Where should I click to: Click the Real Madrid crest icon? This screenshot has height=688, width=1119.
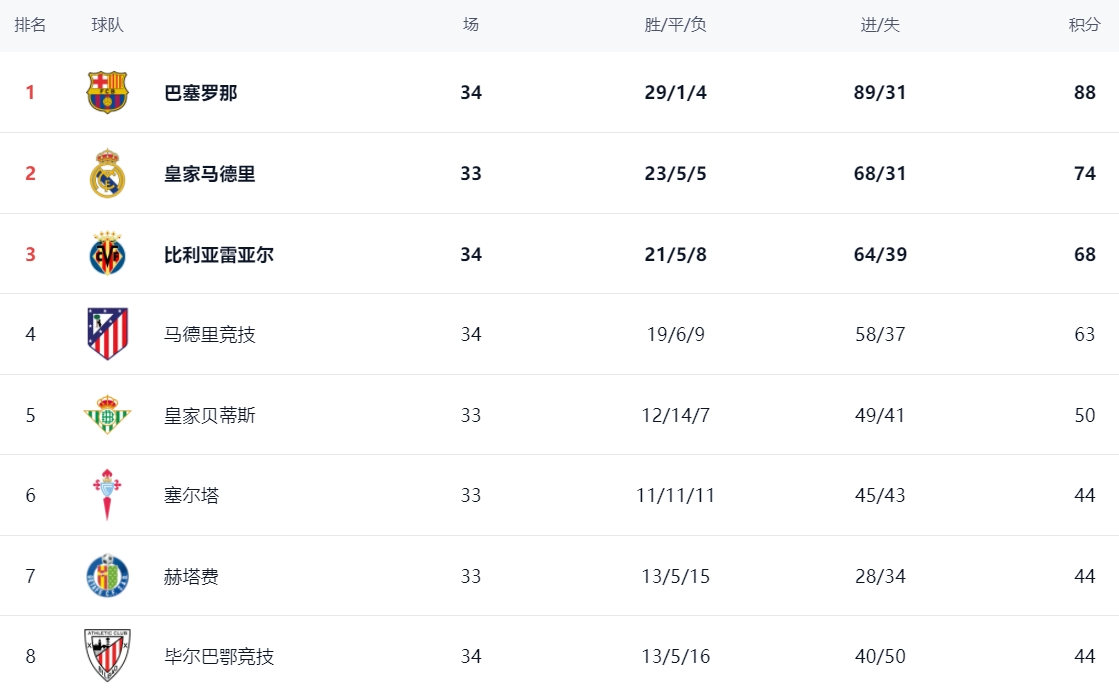(x=107, y=173)
